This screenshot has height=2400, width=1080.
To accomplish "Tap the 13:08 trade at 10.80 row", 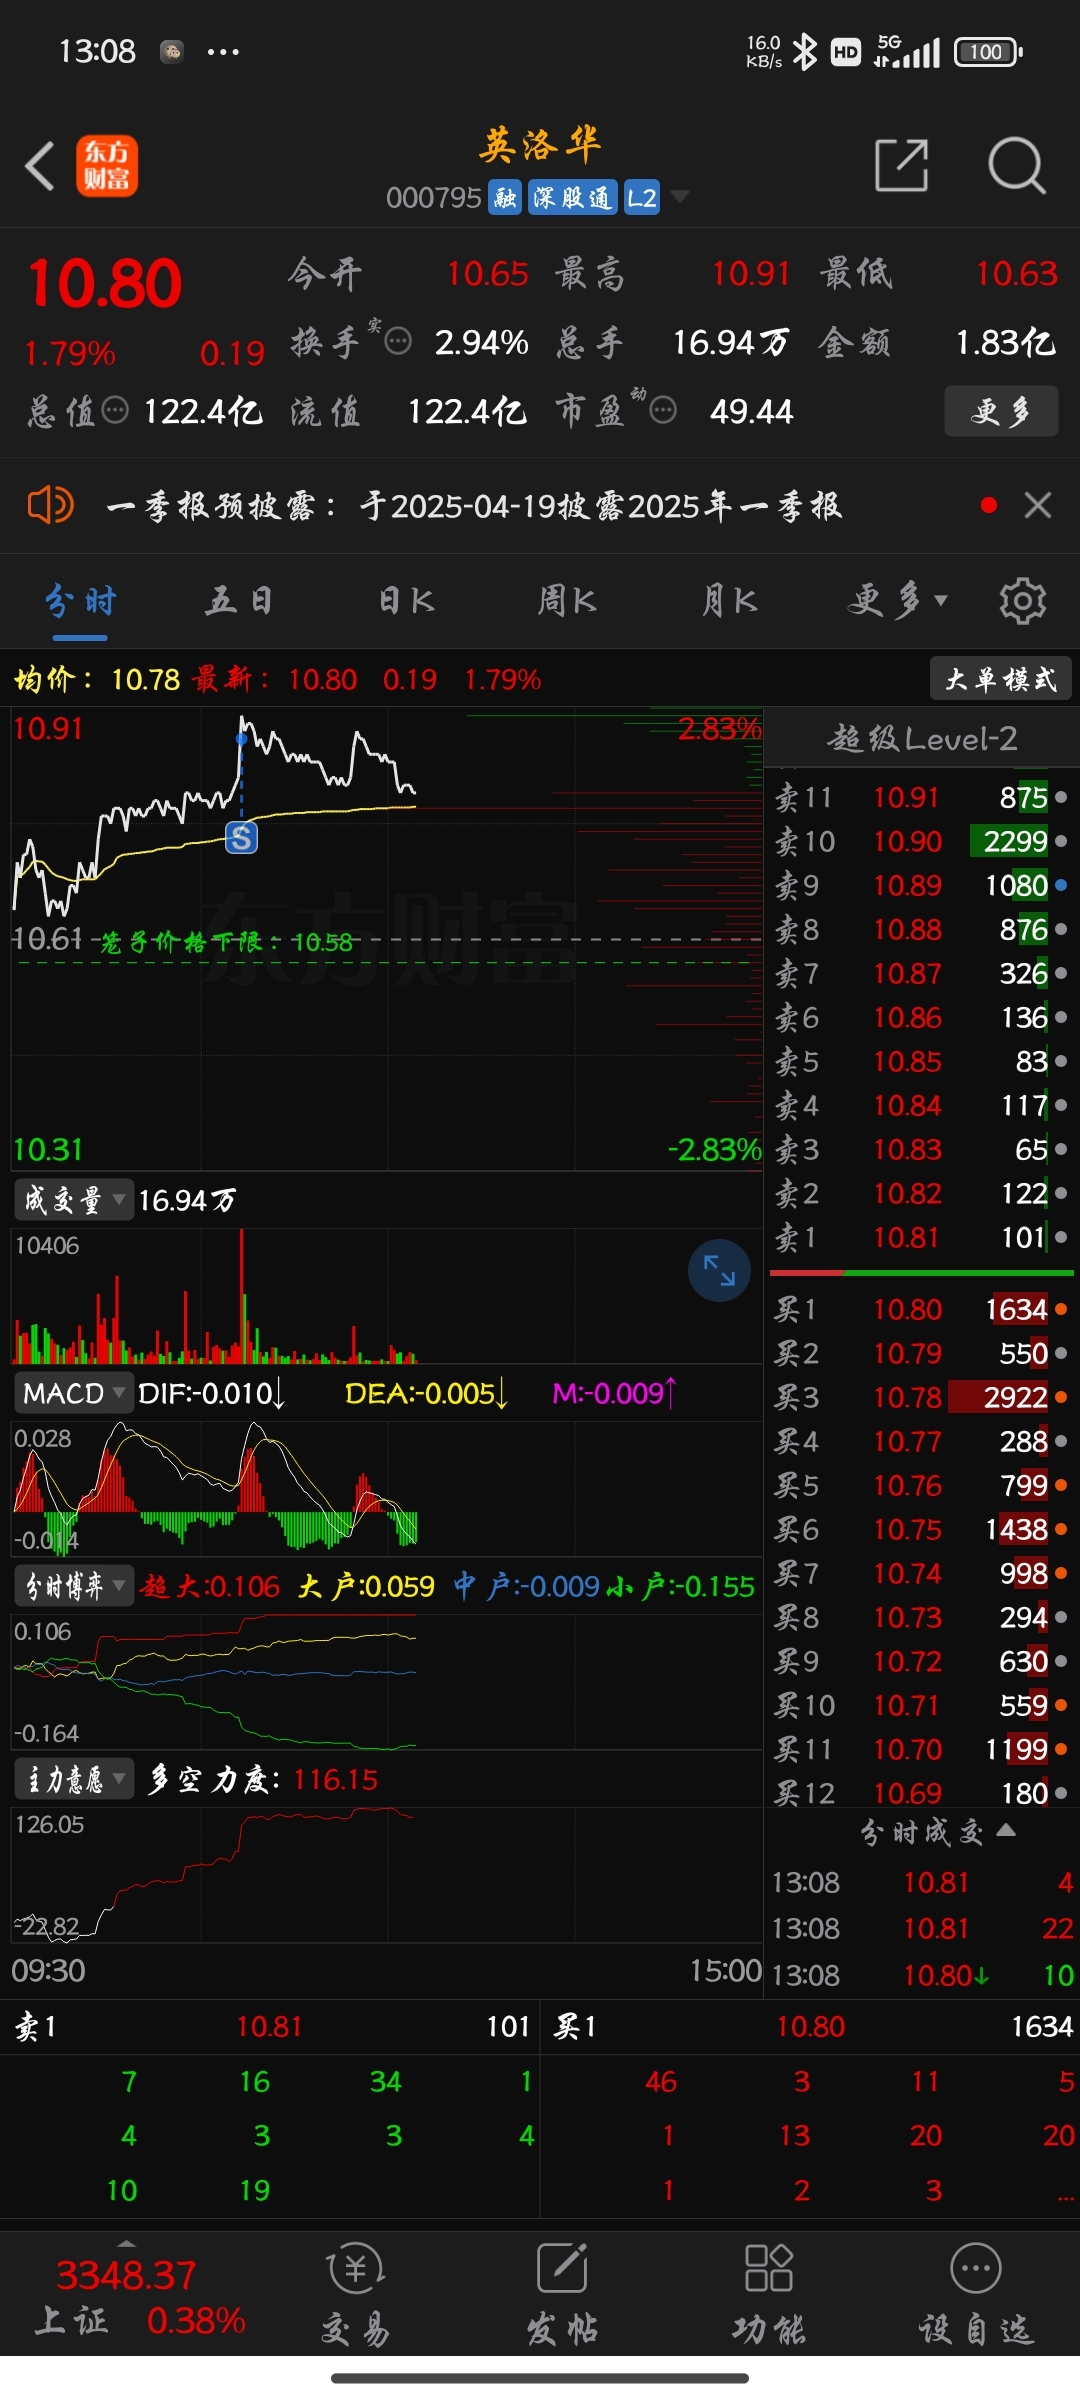I will 921,1975.
